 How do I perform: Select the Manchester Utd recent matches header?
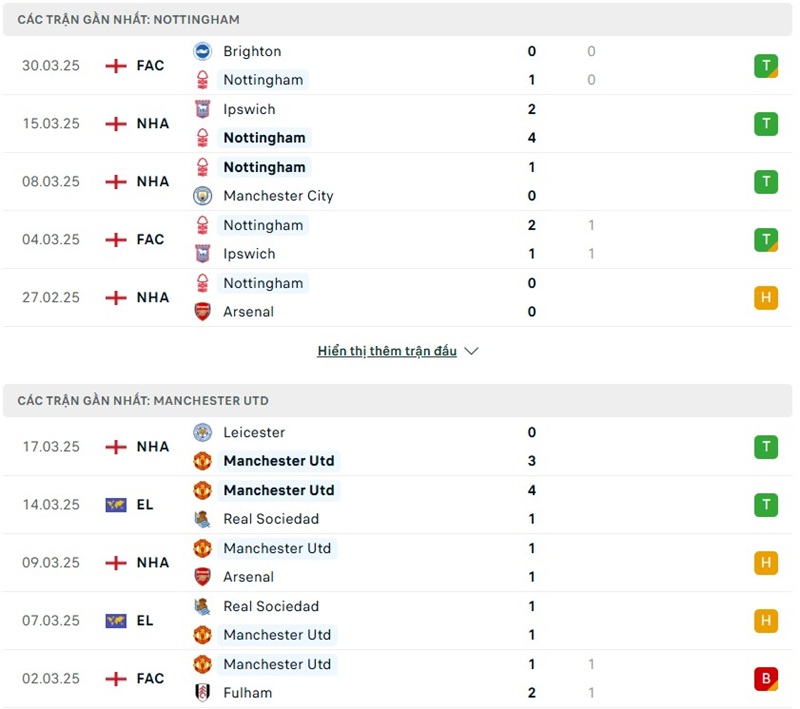coord(143,401)
